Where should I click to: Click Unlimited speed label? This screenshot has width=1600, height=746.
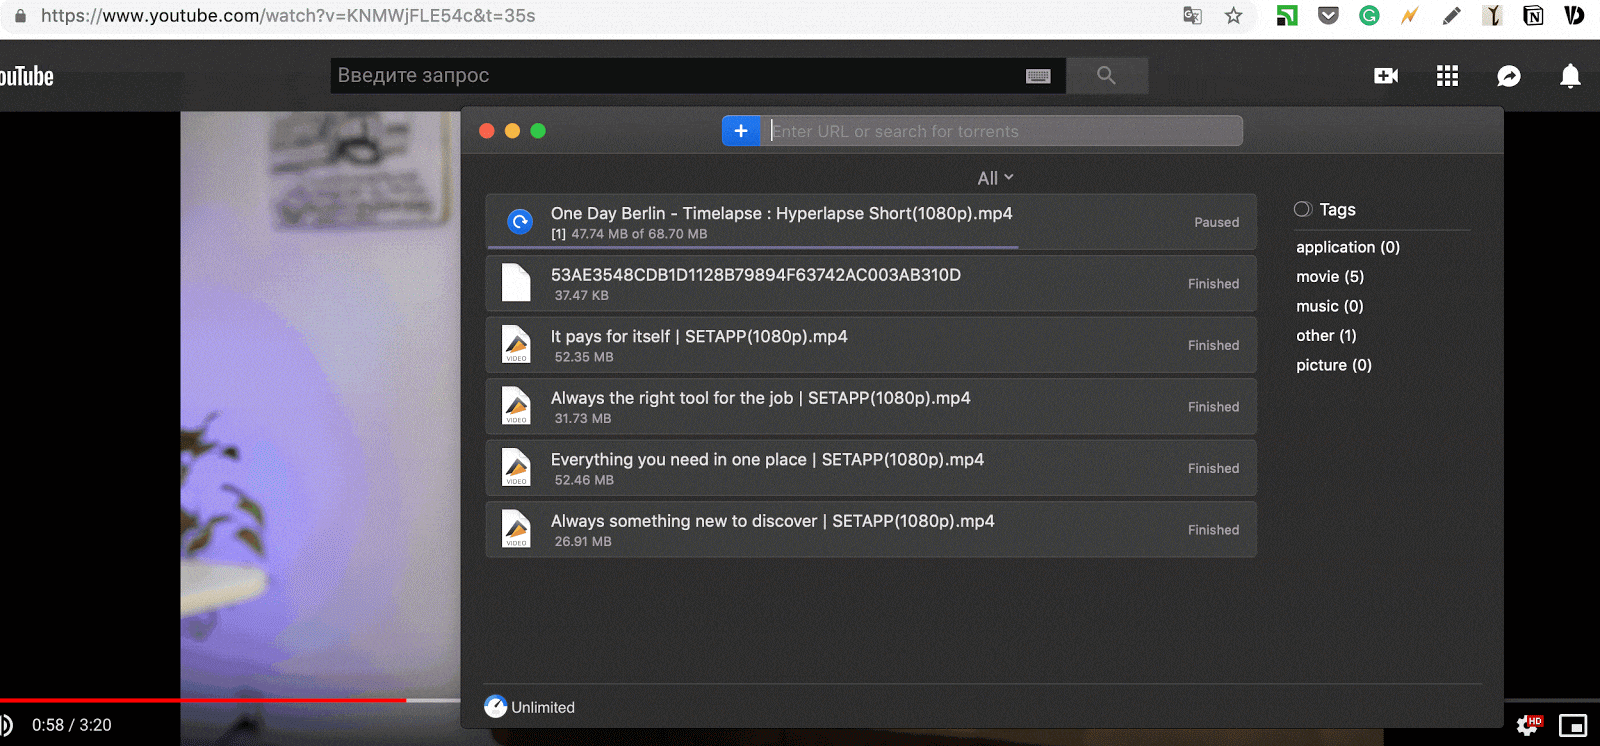pos(543,707)
